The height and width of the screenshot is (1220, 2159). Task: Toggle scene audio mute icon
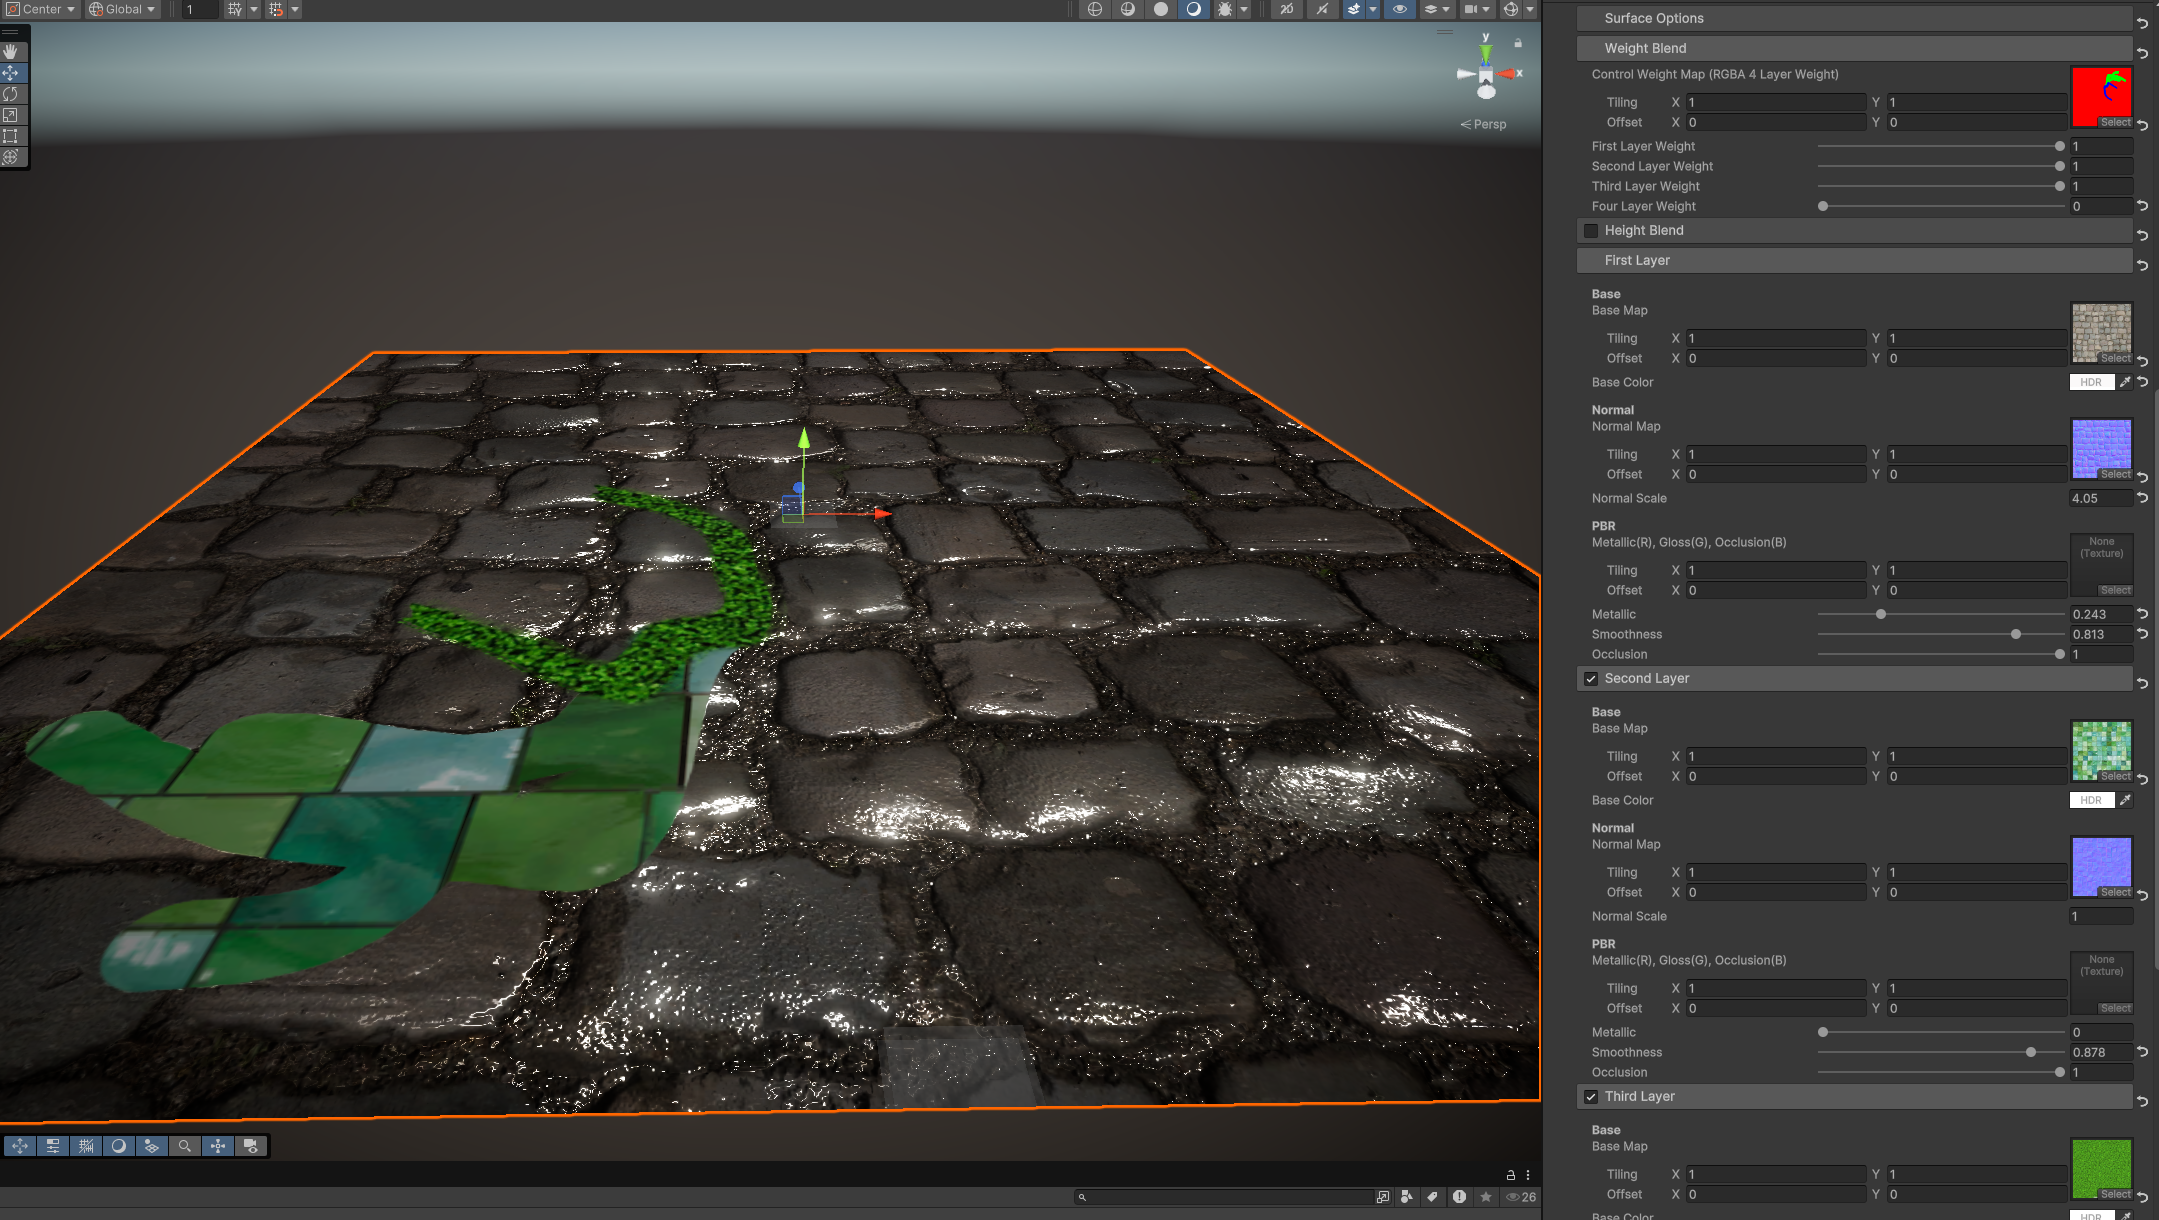click(x=1322, y=9)
